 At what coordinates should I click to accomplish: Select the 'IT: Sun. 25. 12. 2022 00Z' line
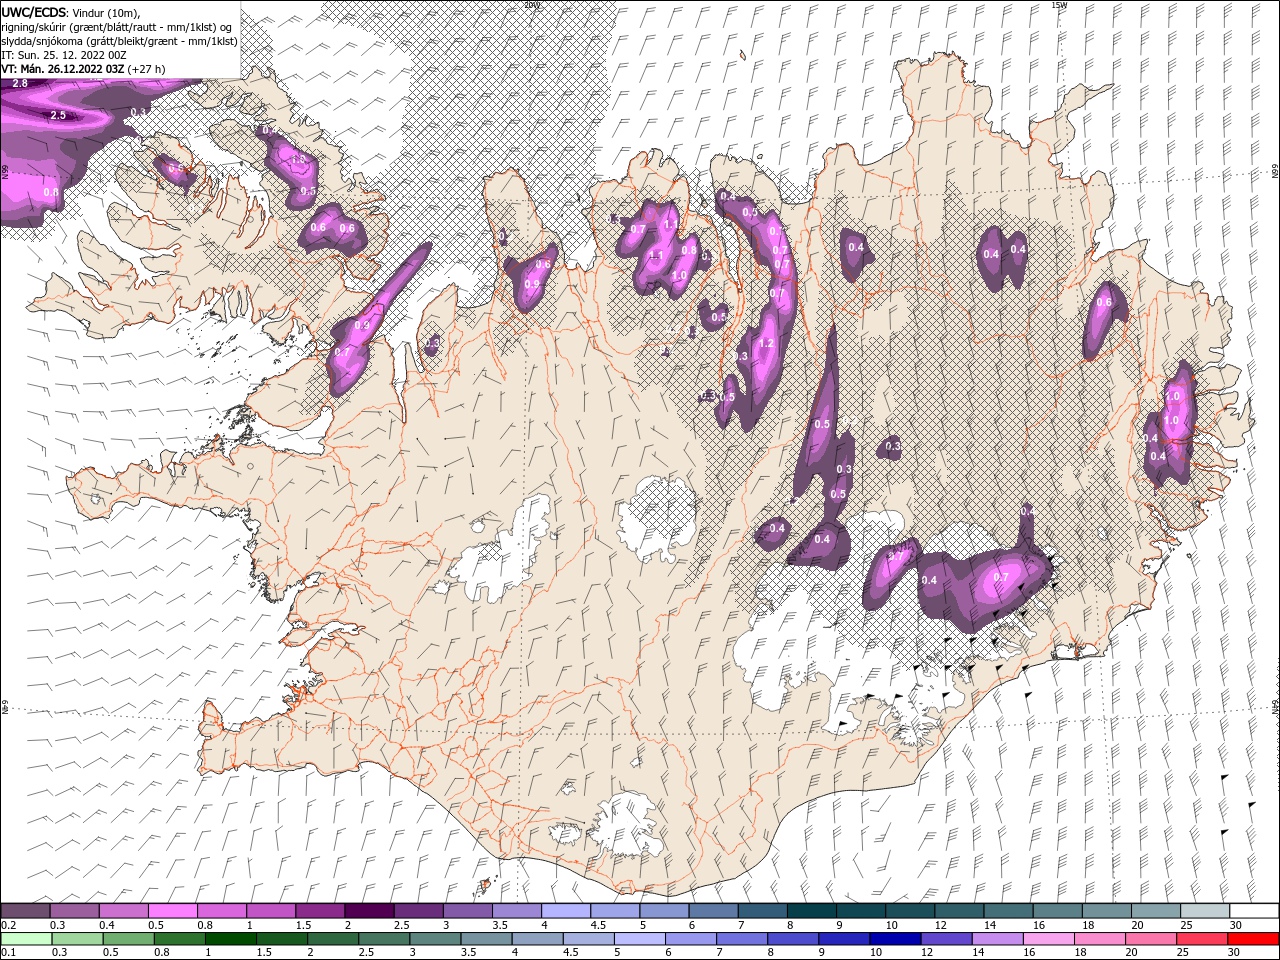(64, 55)
